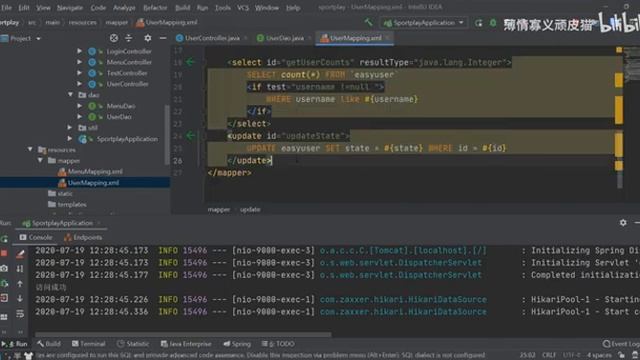Click the rerun icon beside run configuration
The height and width of the screenshot is (360, 640).
pos(478,23)
